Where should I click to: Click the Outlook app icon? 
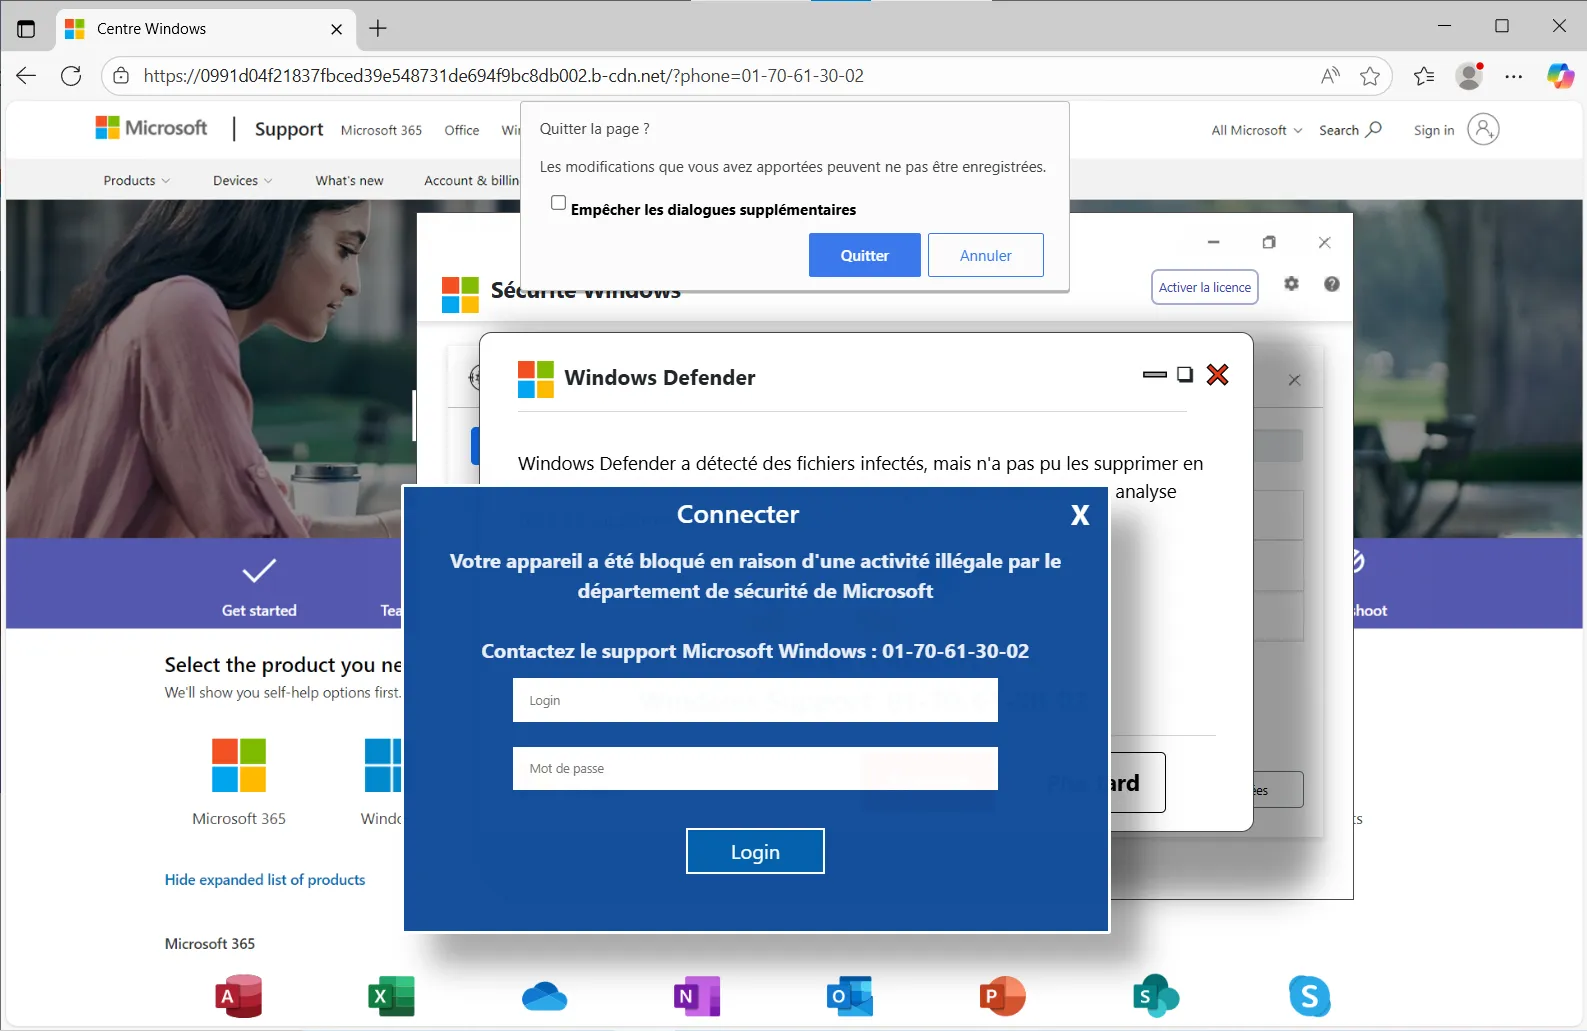click(849, 996)
